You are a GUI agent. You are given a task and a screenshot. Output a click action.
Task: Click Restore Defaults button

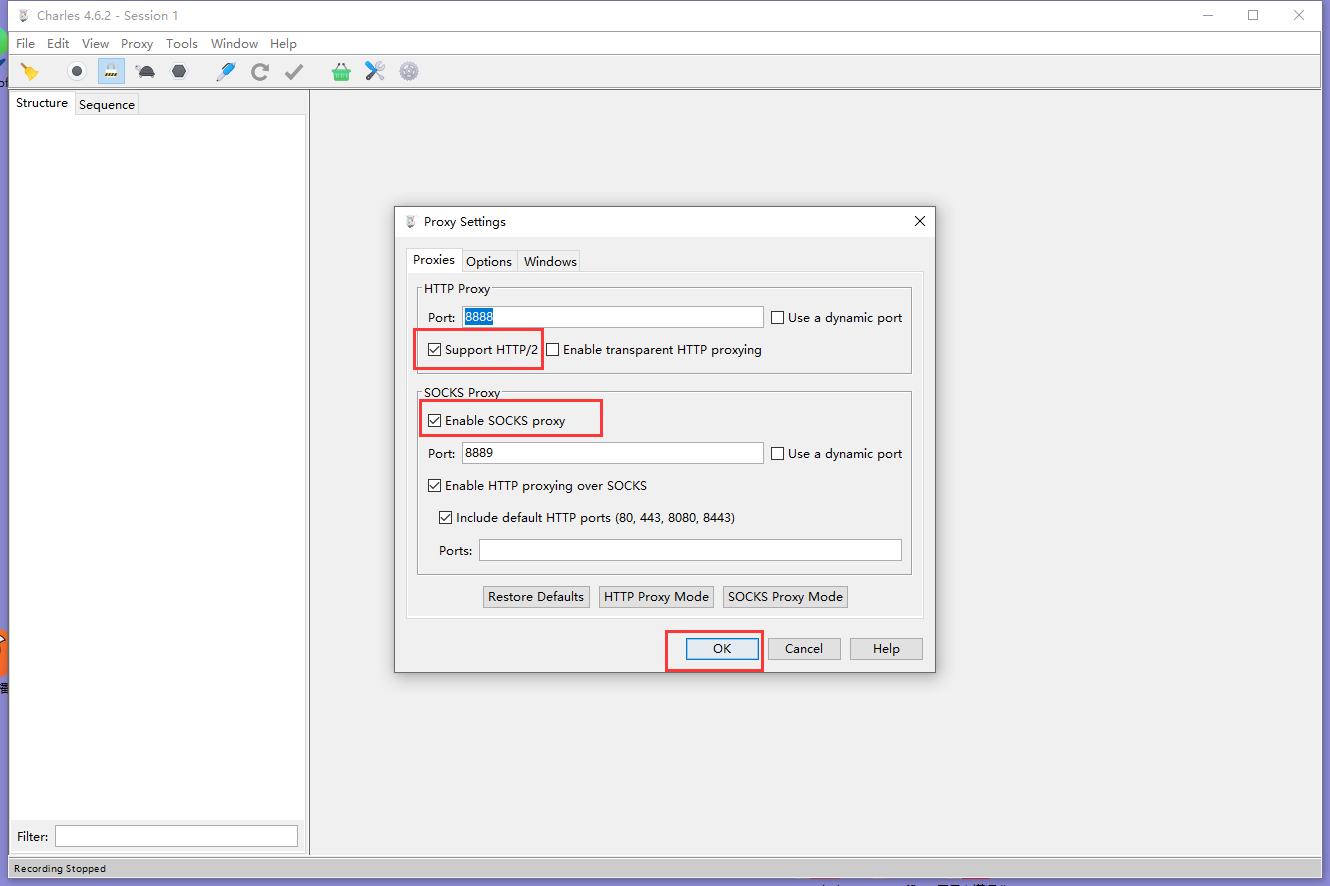tap(536, 597)
